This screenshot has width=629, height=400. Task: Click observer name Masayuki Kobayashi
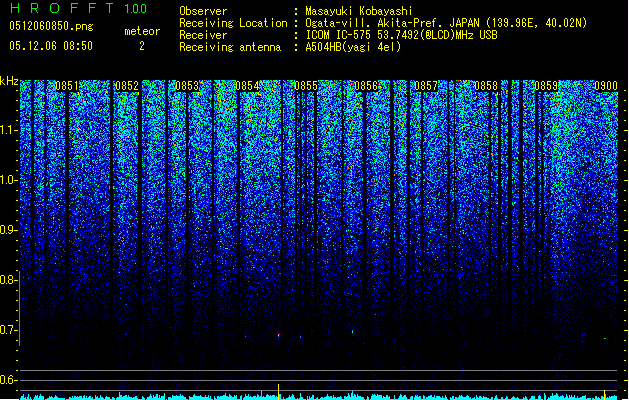[x=359, y=11]
